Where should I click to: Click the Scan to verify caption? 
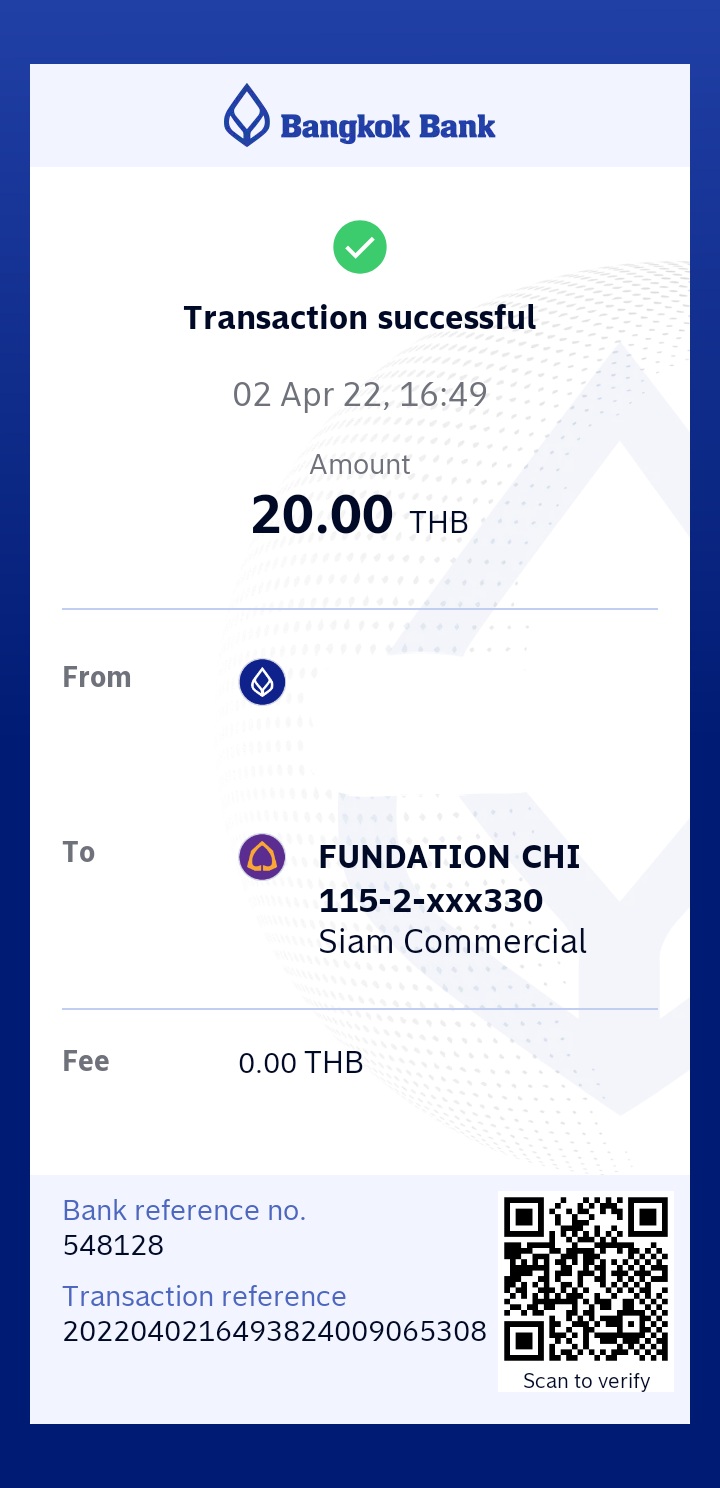click(x=586, y=1381)
